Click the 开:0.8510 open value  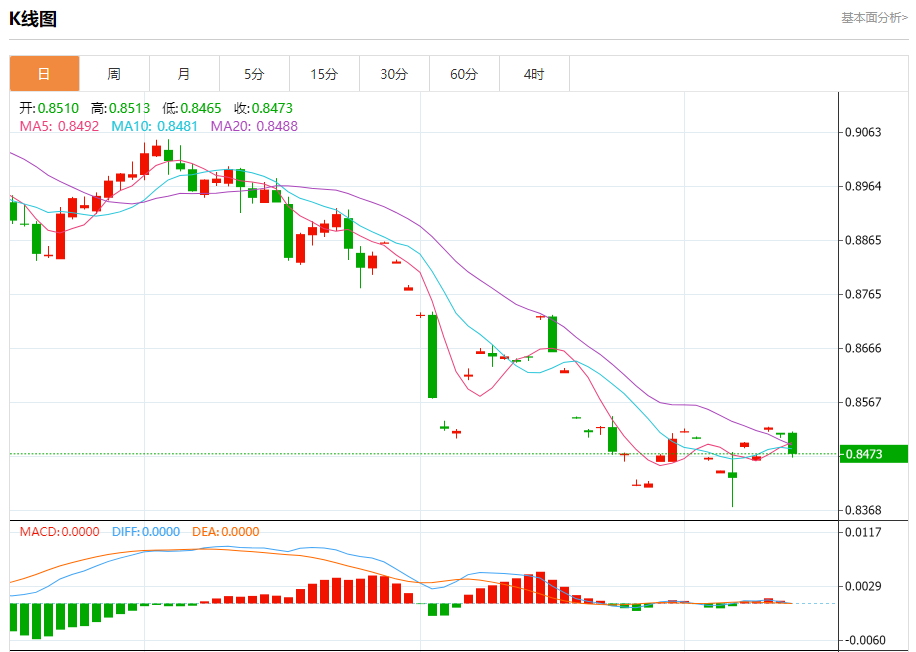pos(49,108)
